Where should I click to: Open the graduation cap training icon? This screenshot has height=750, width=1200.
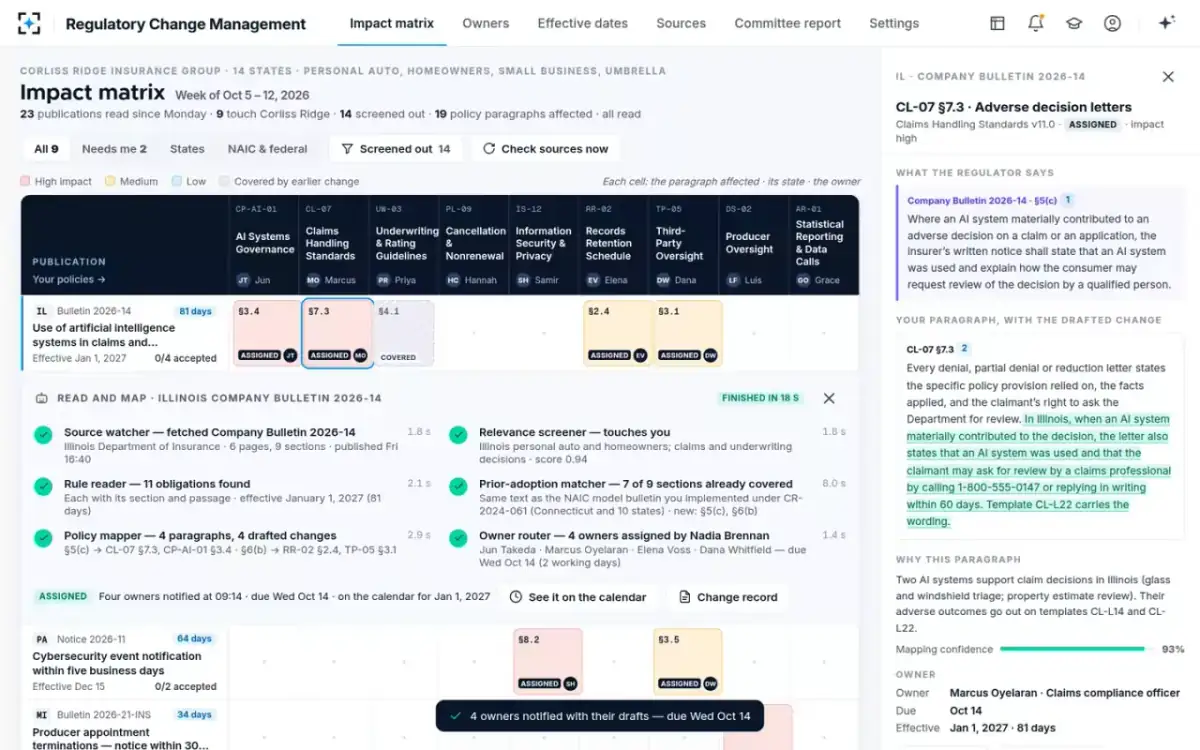pos(1074,23)
